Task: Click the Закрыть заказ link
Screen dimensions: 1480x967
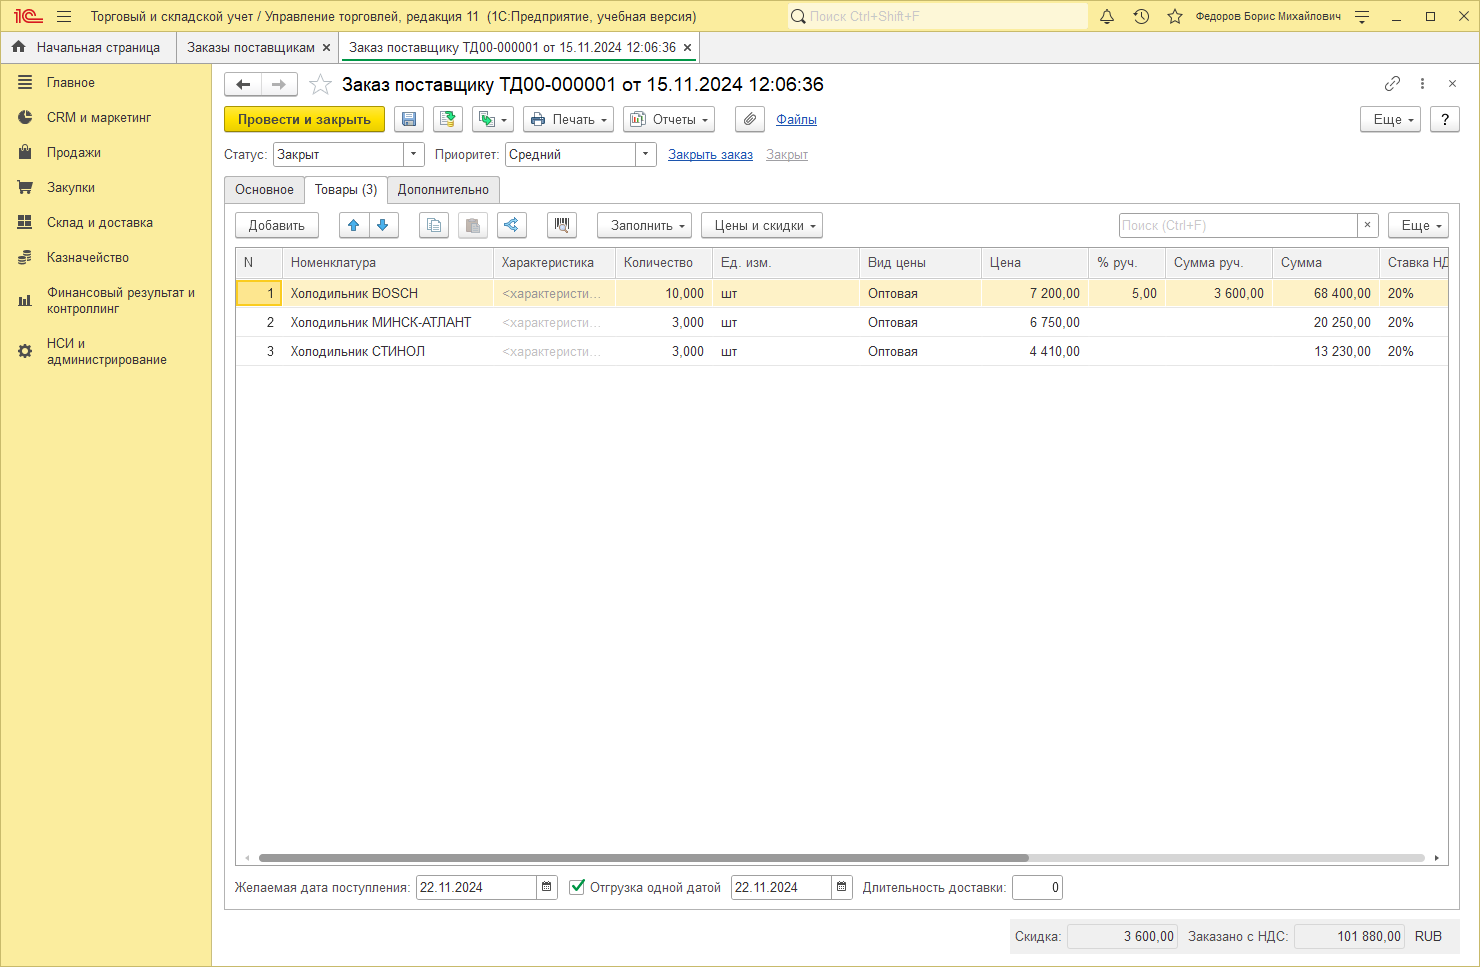Action: (x=710, y=155)
